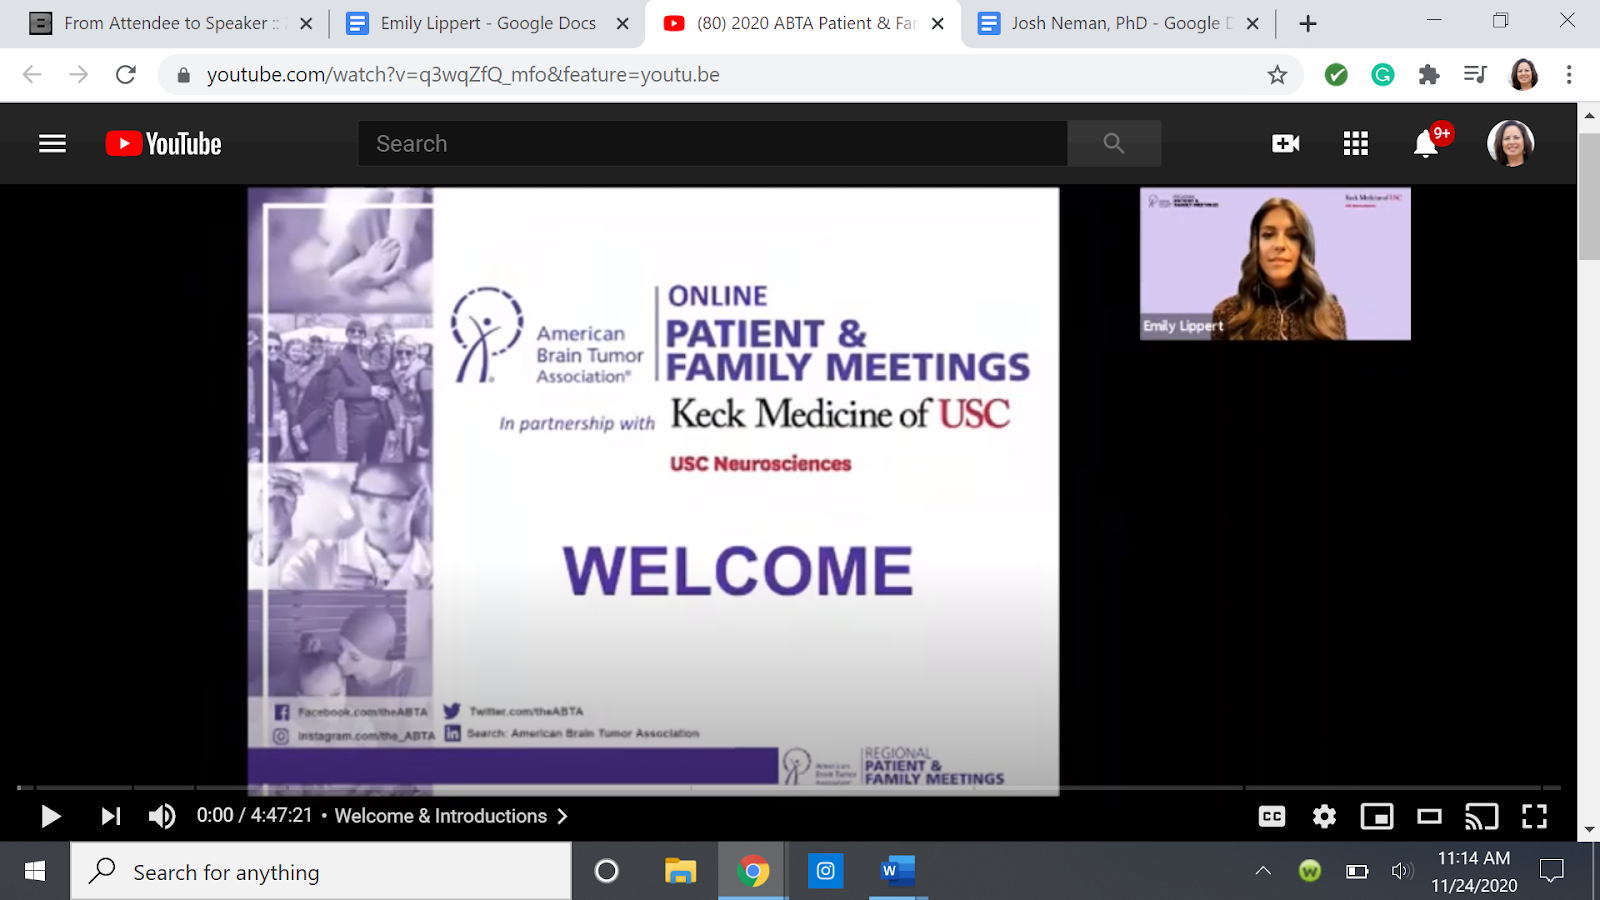Screen dimensions: 1600x900
Task: Enter full screen mode
Action: [1535, 817]
